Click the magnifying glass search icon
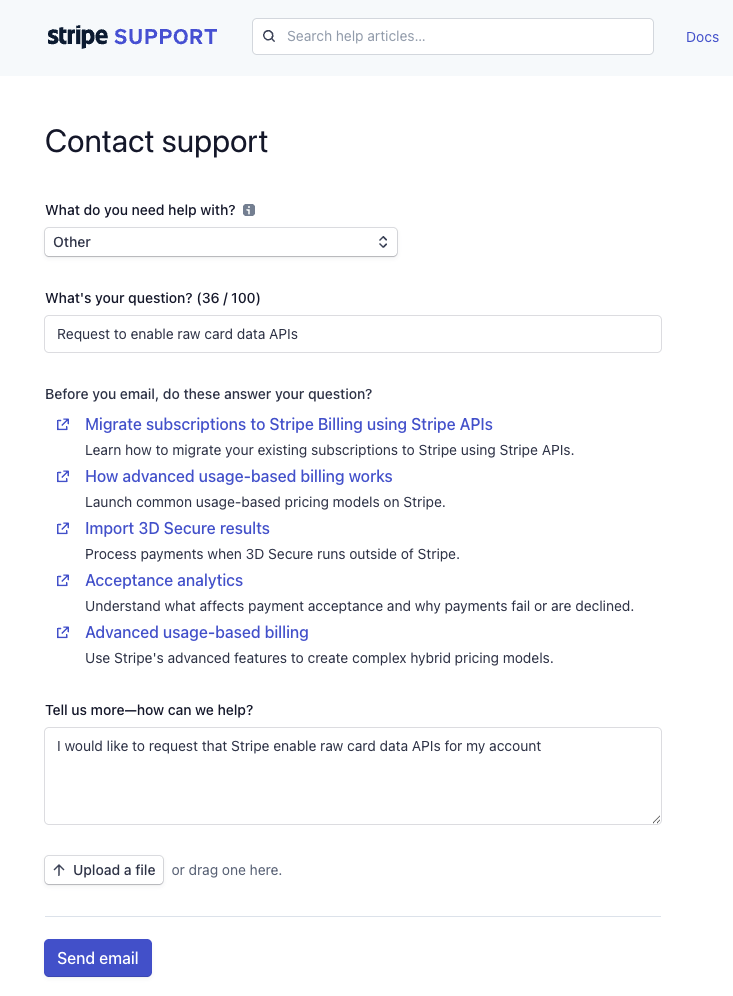The width and height of the screenshot is (733, 996). coord(269,36)
